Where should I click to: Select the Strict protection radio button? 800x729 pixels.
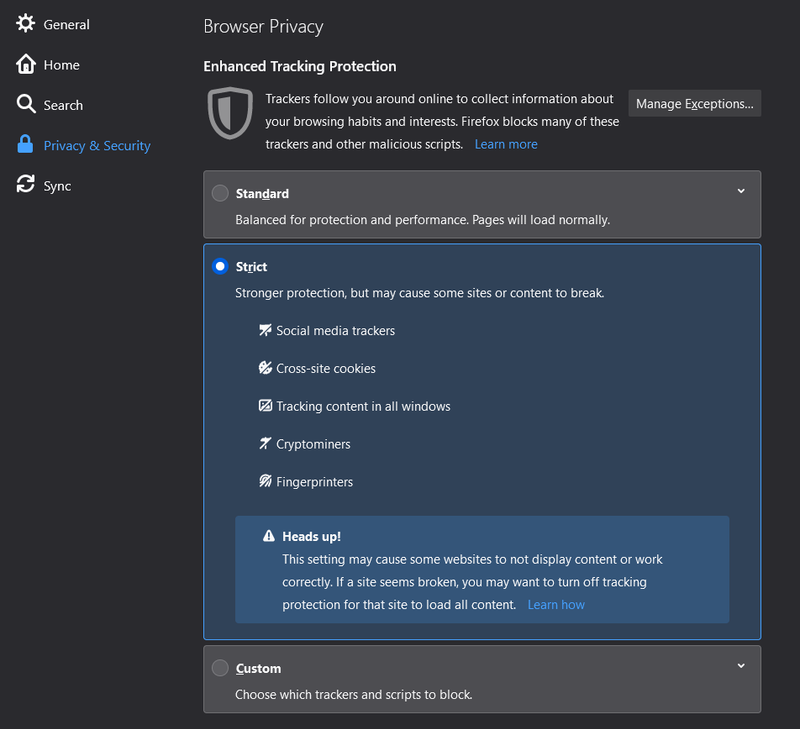(220, 266)
